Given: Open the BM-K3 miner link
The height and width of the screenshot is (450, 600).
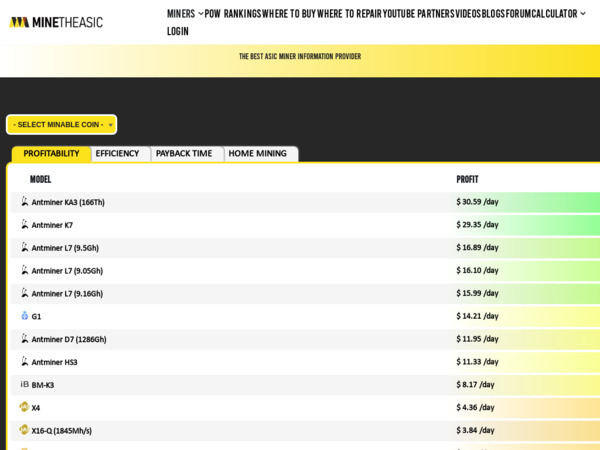Looking at the screenshot, I should (x=43, y=385).
